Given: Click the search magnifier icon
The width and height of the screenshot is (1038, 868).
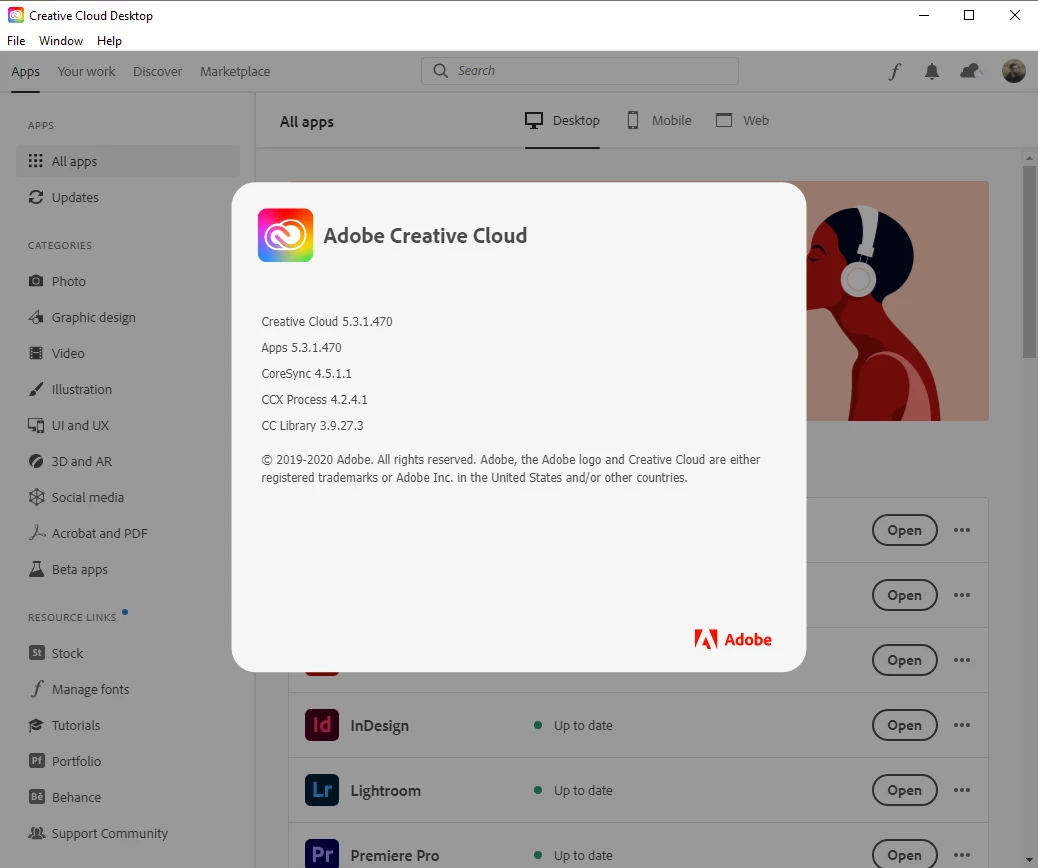Looking at the screenshot, I should 440,70.
